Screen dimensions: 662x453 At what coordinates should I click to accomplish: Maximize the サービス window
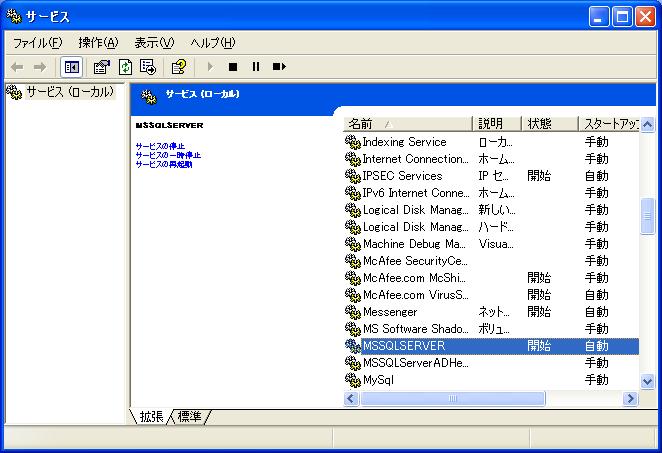pos(622,17)
